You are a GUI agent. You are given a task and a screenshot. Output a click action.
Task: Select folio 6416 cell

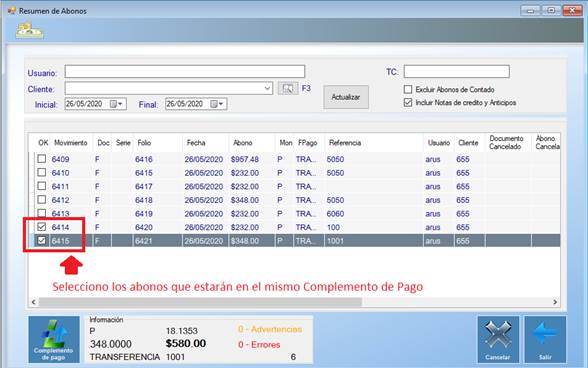[158, 159]
